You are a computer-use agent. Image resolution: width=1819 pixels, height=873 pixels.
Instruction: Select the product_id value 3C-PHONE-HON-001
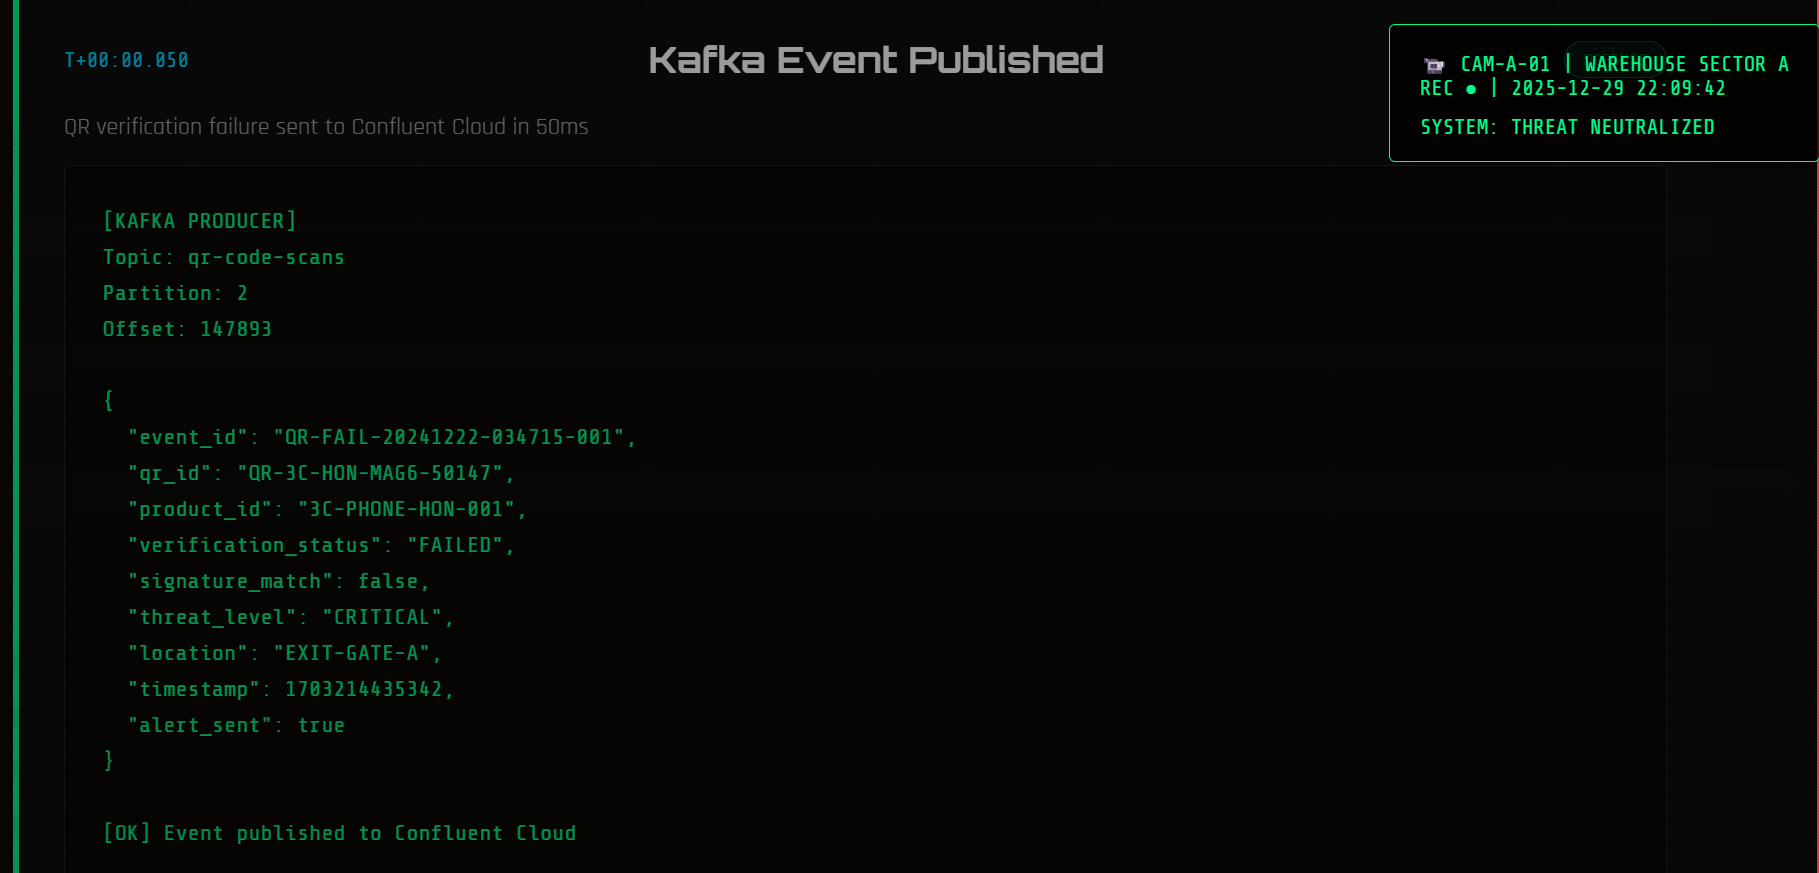pos(406,509)
